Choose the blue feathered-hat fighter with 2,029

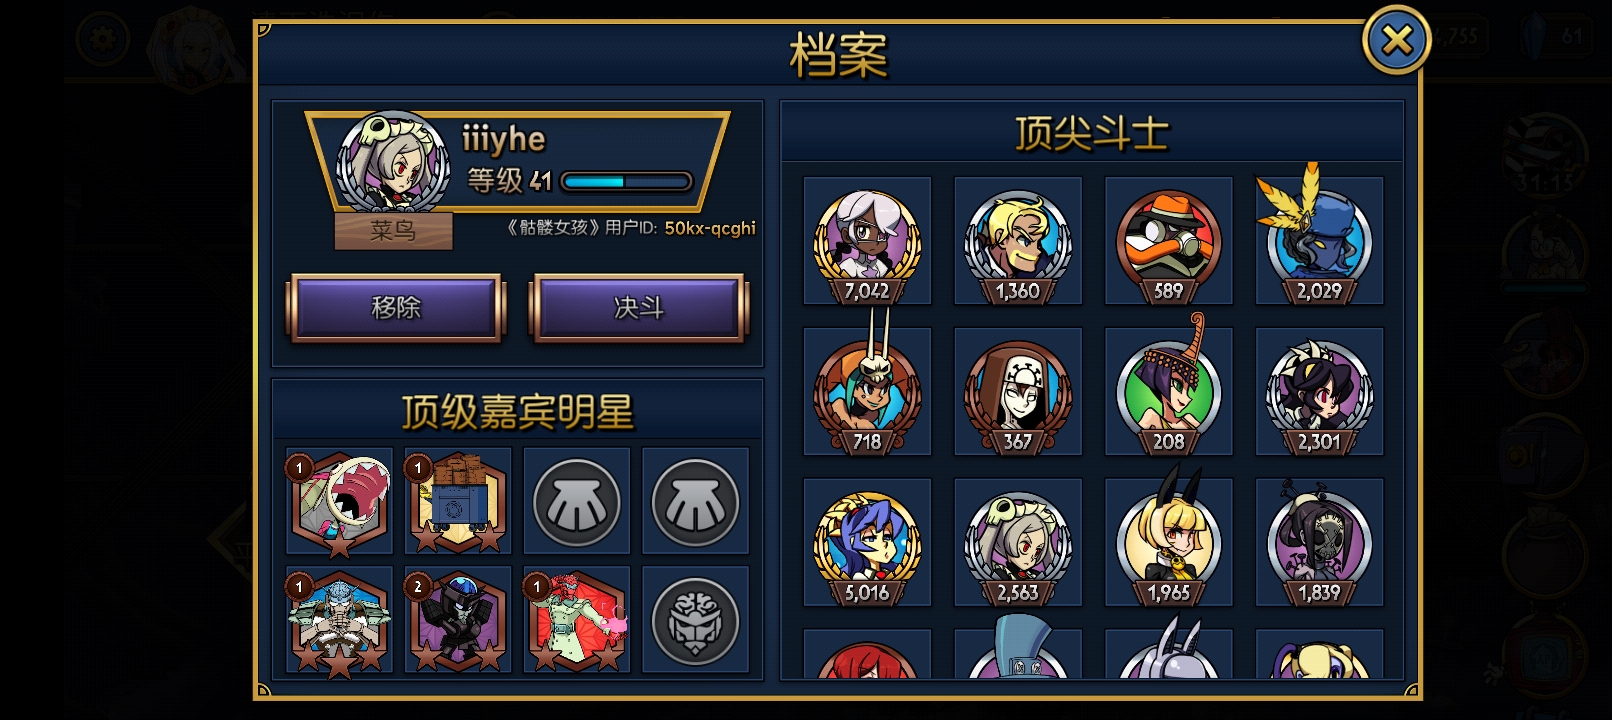click(x=1319, y=241)
